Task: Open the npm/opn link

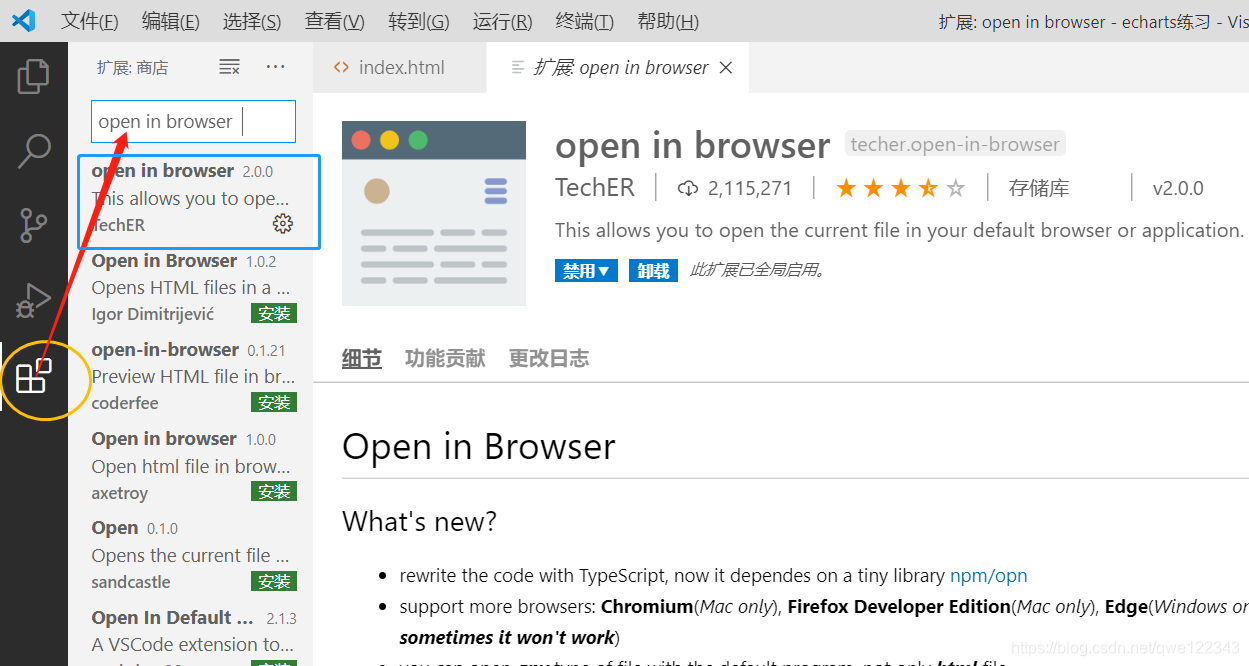Action: point(988,575)
